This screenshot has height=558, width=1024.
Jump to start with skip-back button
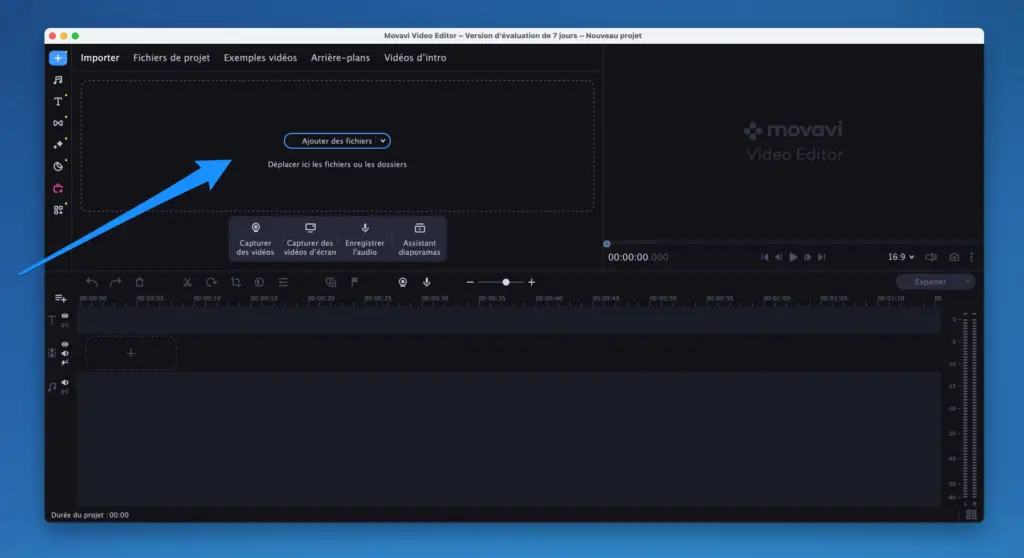(x=764, y=257)
